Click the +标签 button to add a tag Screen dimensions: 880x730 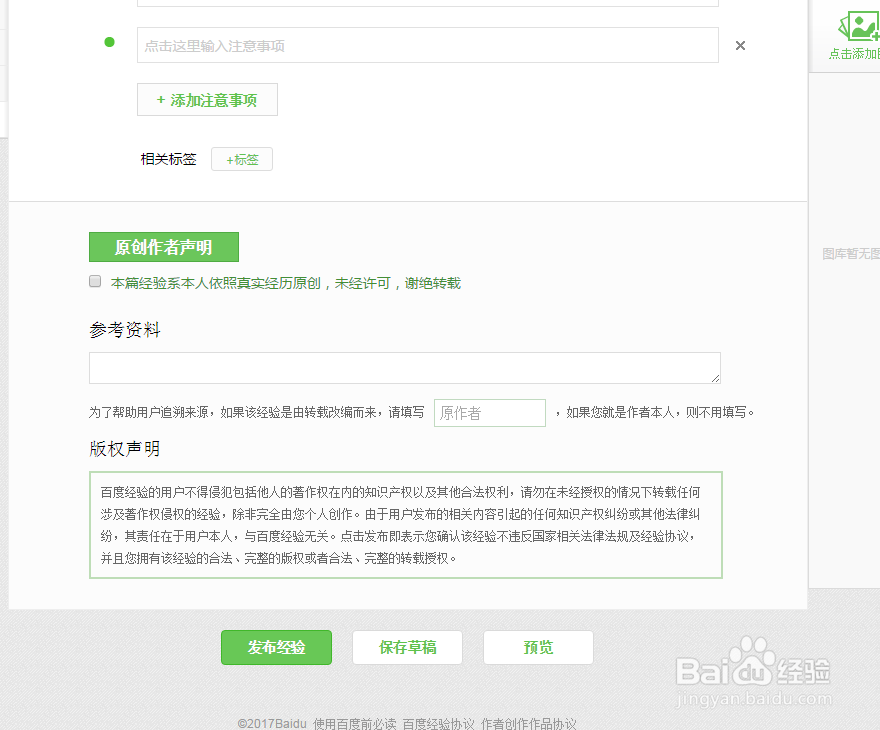coord(241,159)
